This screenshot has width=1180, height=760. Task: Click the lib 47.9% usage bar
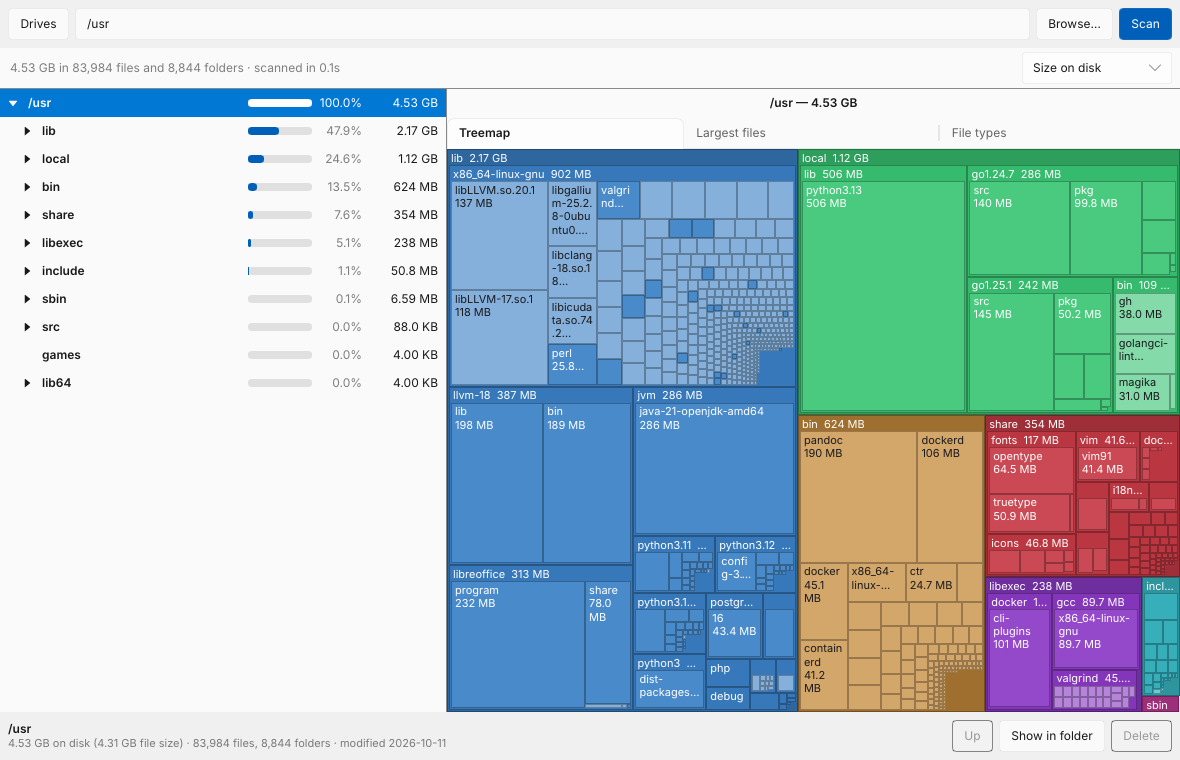click(x=280, y=131)
